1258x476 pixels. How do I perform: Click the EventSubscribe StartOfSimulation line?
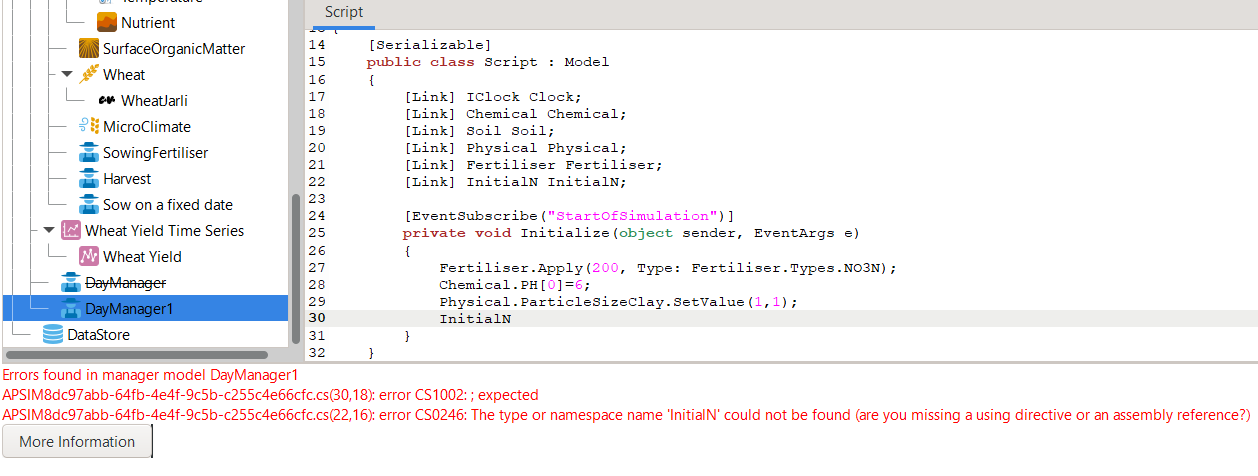569,215
